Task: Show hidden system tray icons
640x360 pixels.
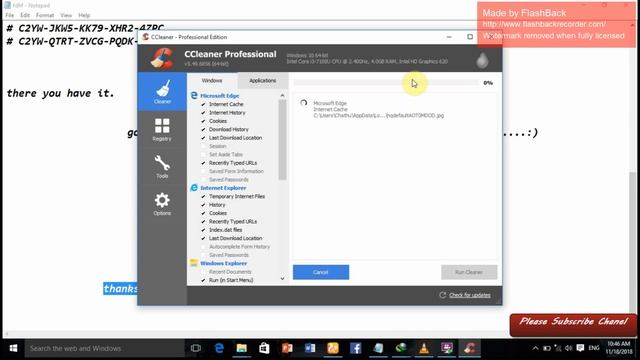Action: point(535,348)
